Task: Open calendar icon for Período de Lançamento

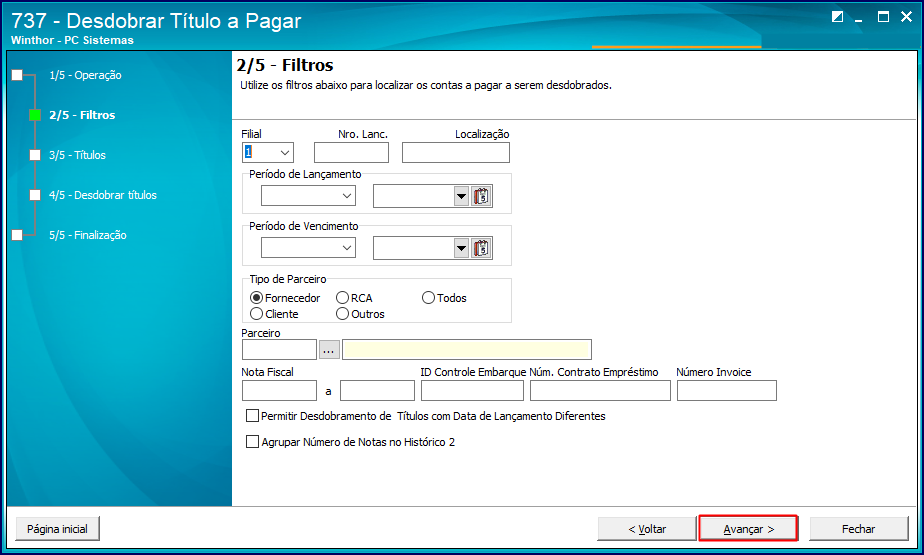Action: (x=481, y=196)
